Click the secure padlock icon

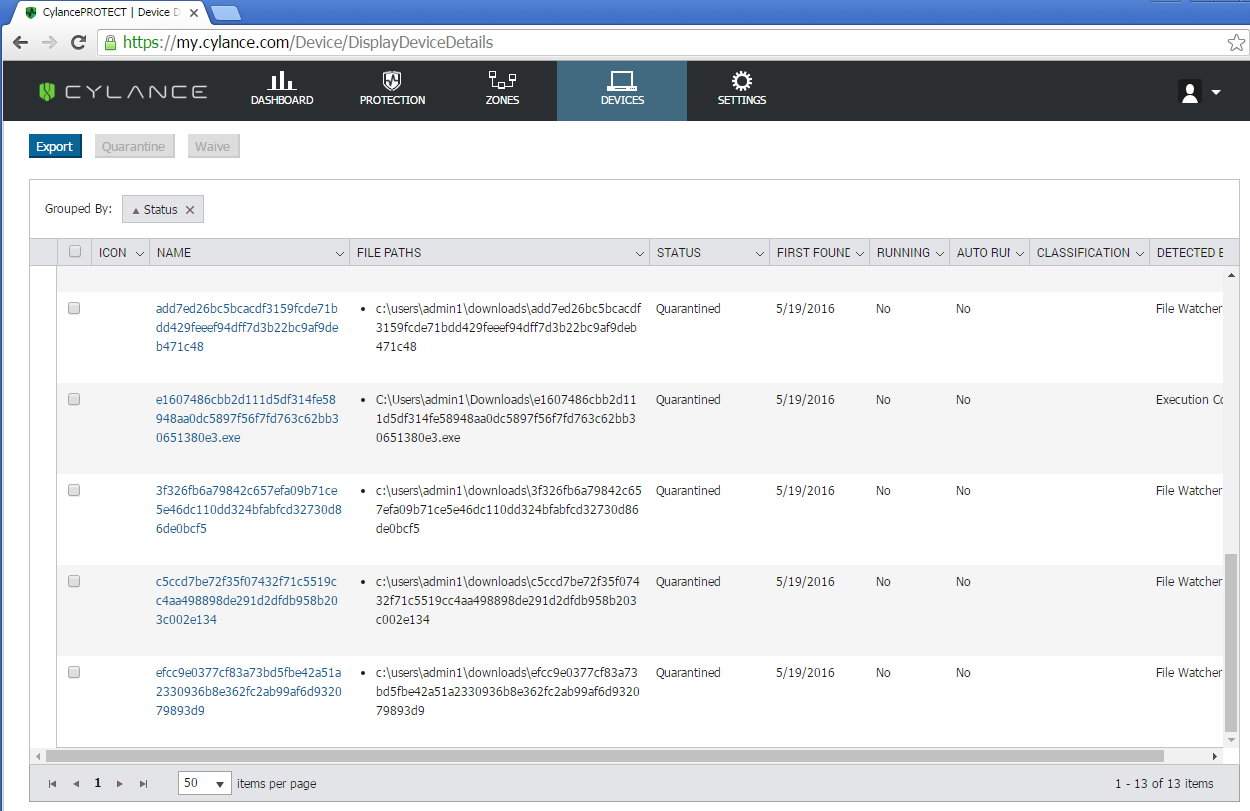click(110, 43)
